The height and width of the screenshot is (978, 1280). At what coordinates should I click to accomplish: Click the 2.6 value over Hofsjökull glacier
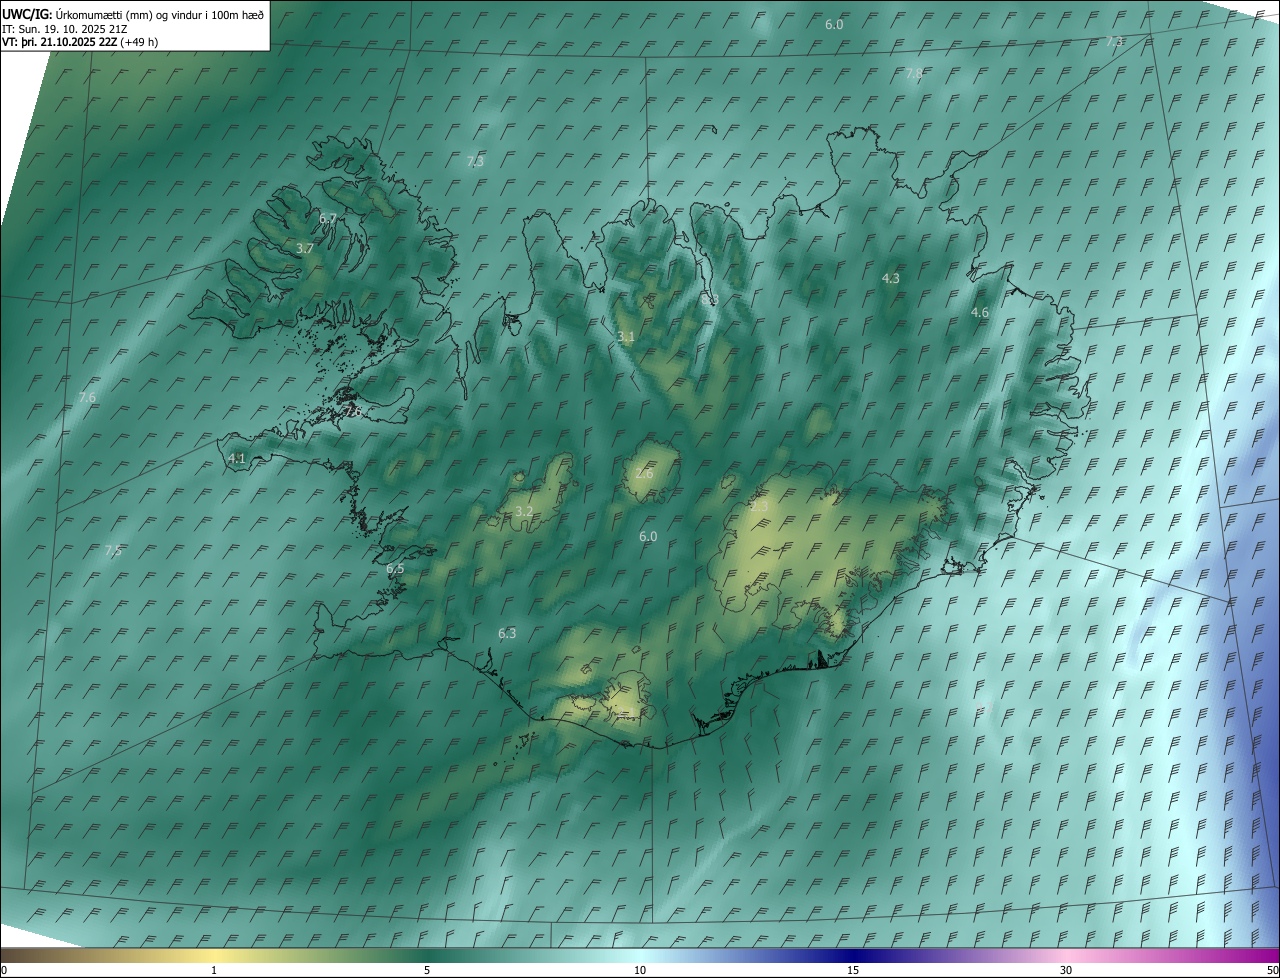(644, 473)
